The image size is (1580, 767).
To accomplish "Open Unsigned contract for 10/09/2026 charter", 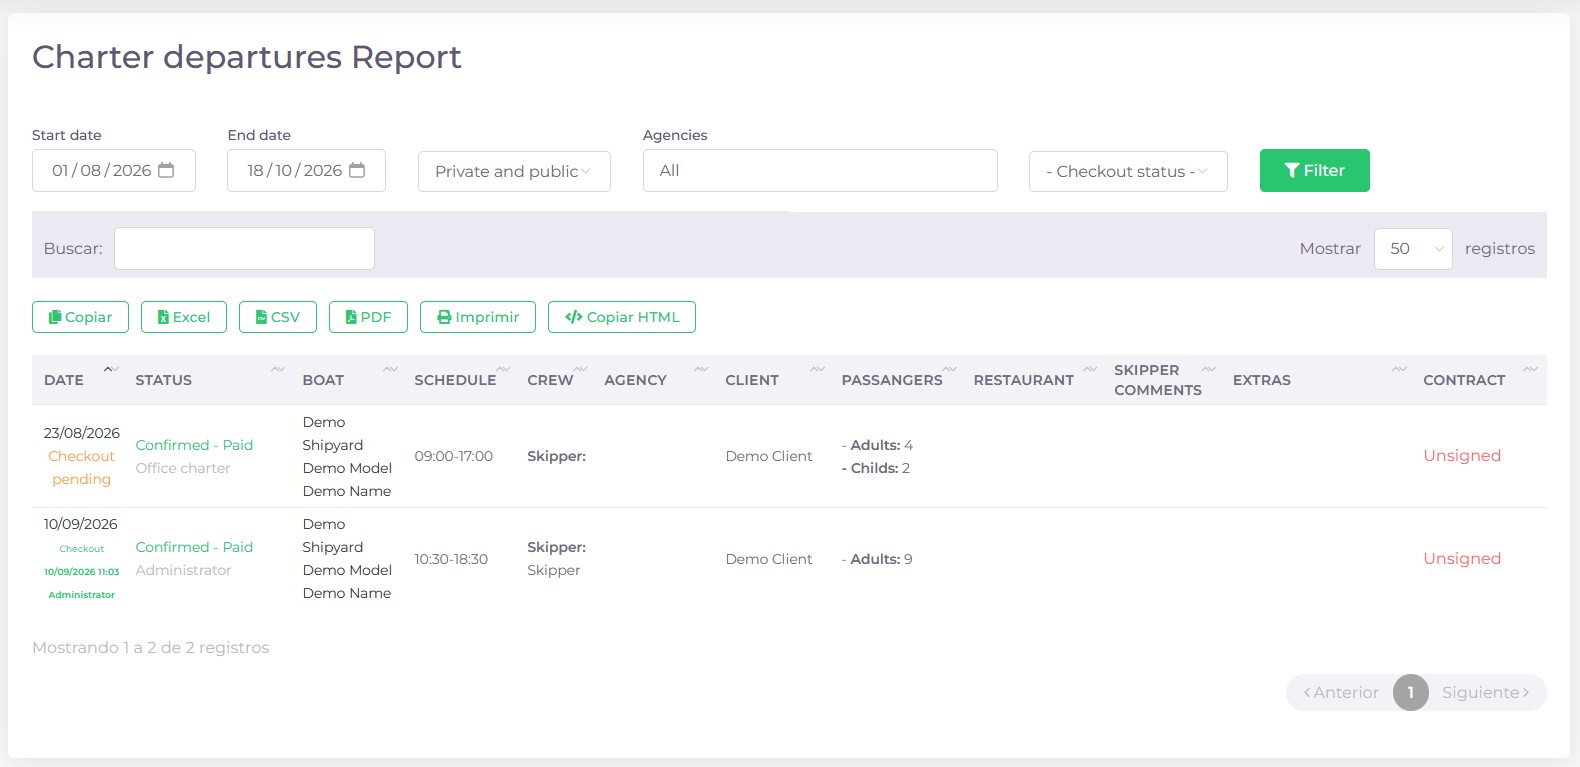I will coord(1462,559).
